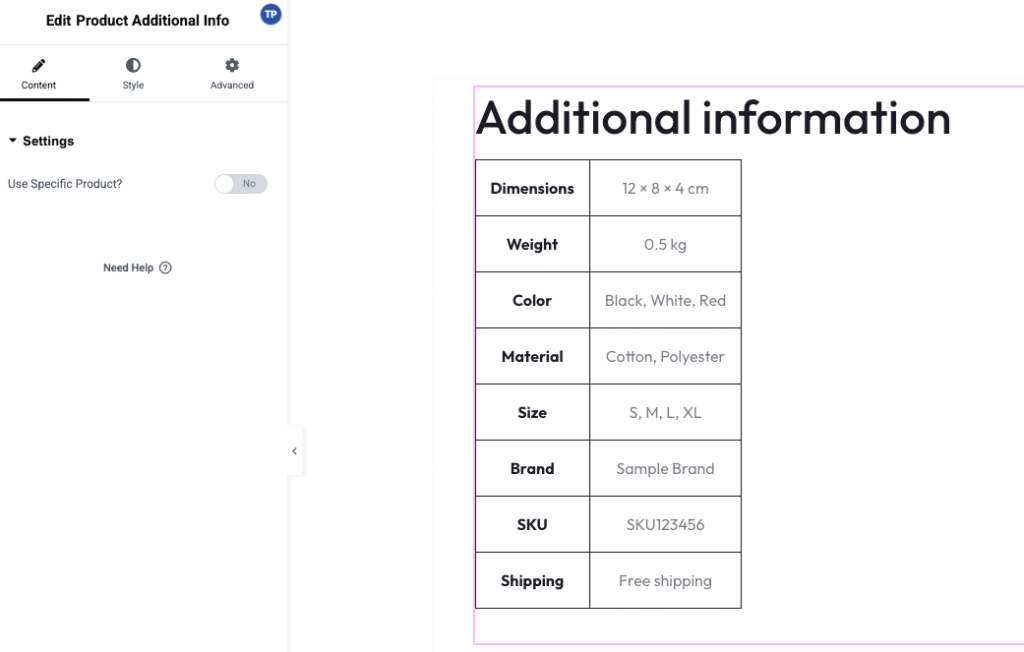Screen dimensions: 1024x652
Task: Click the pencil Content icon
Action: pyautogui.click(x=39, y=65)
